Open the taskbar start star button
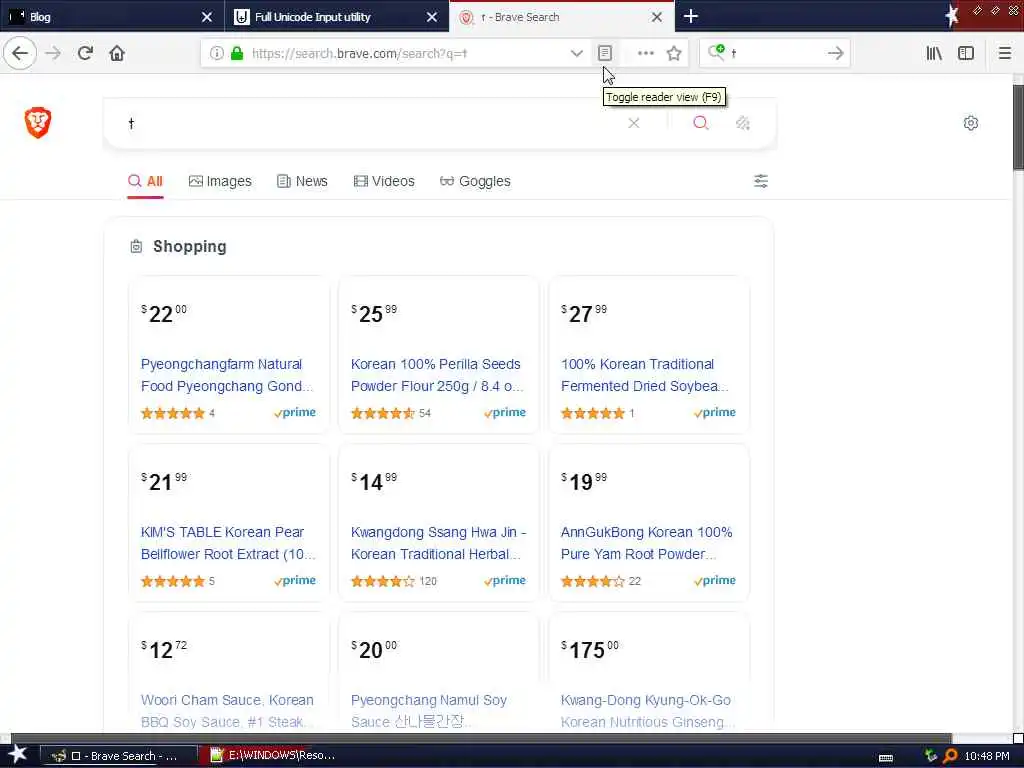This screenshot has height=768, width=1024. (17, 755)
